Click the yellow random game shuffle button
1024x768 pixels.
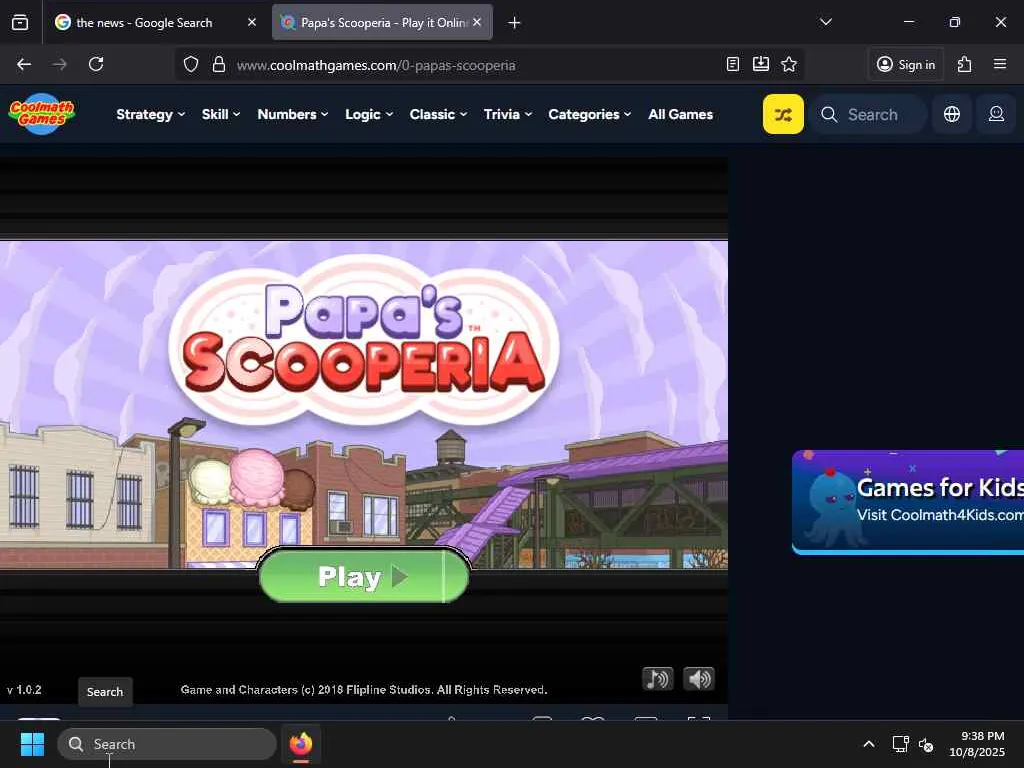(783, 114)
